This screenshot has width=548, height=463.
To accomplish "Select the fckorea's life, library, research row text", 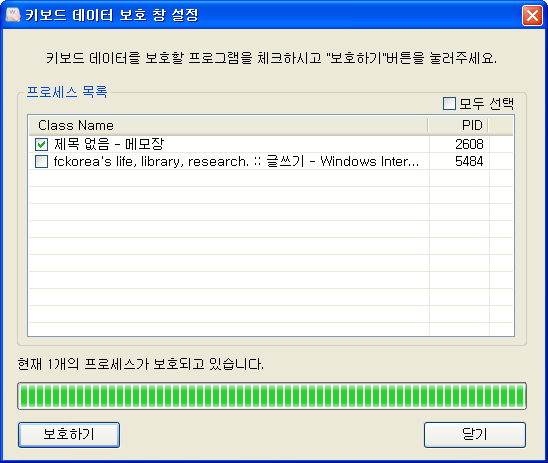I will (x=236, y=161).
